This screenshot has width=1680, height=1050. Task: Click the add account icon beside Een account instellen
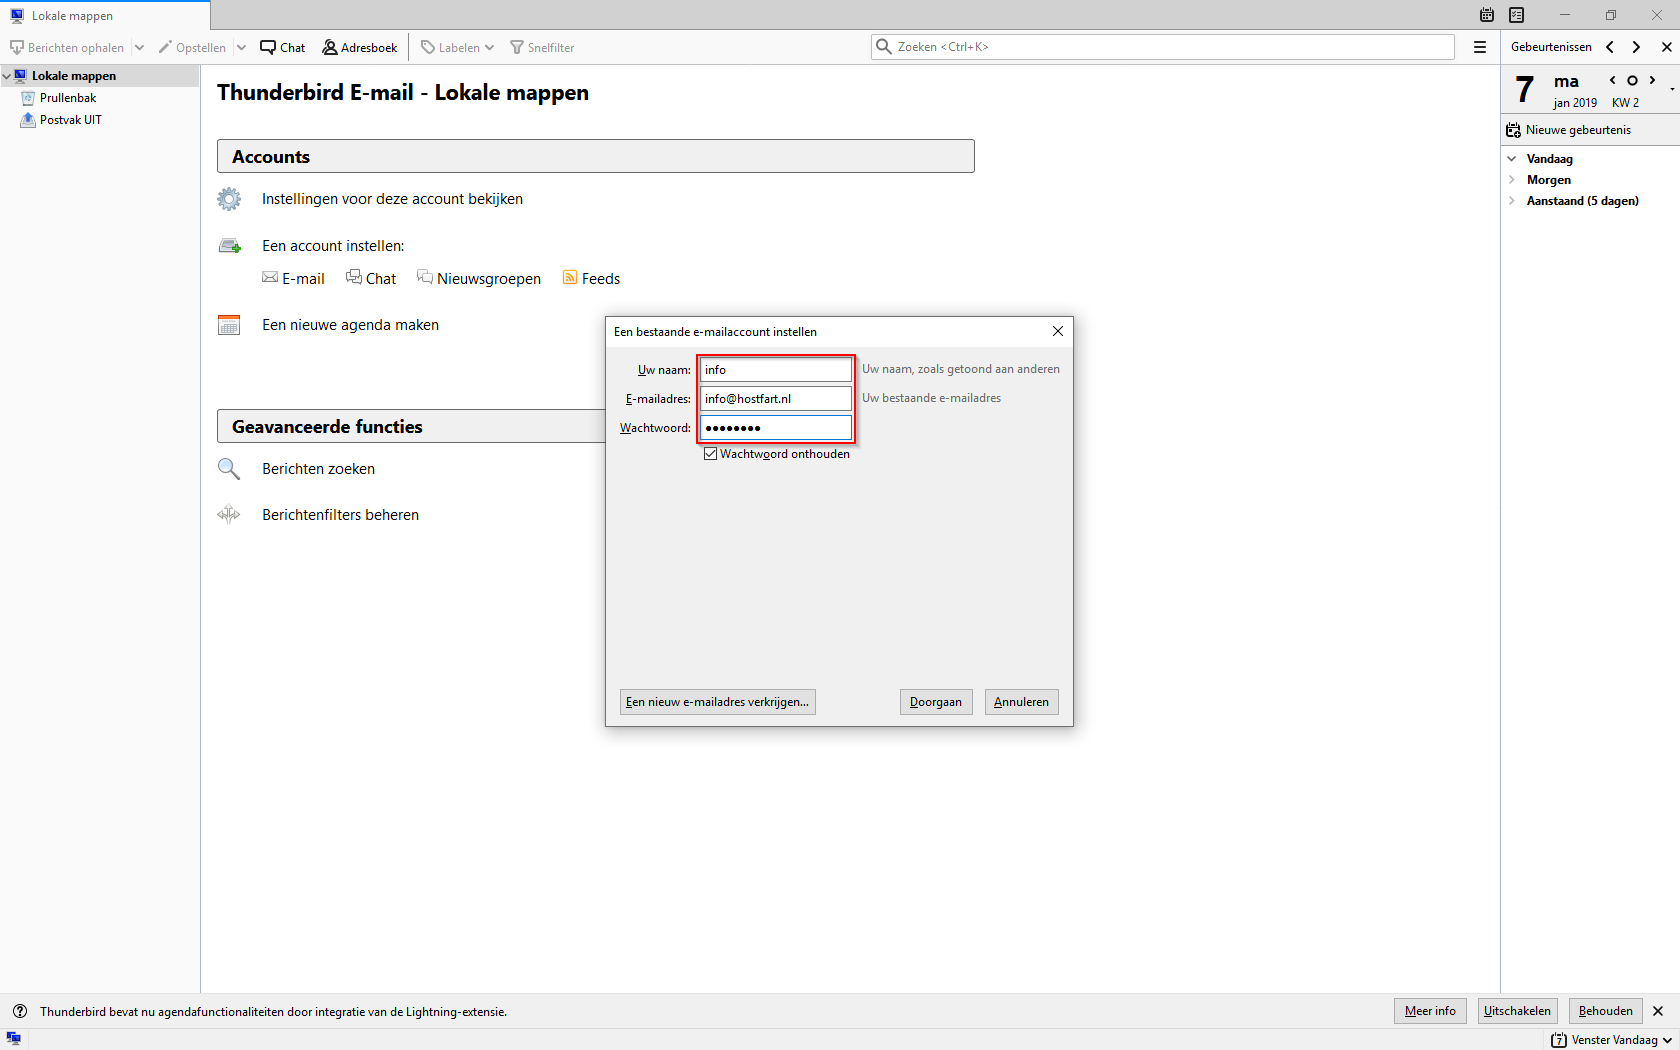(x=229, y=246)
